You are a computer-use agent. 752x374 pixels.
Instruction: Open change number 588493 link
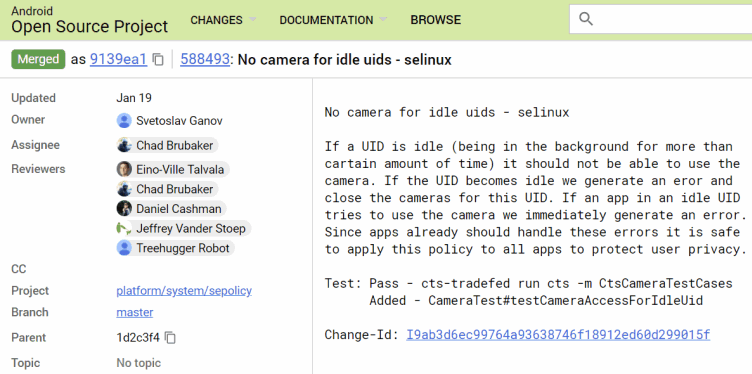point(205,59)
